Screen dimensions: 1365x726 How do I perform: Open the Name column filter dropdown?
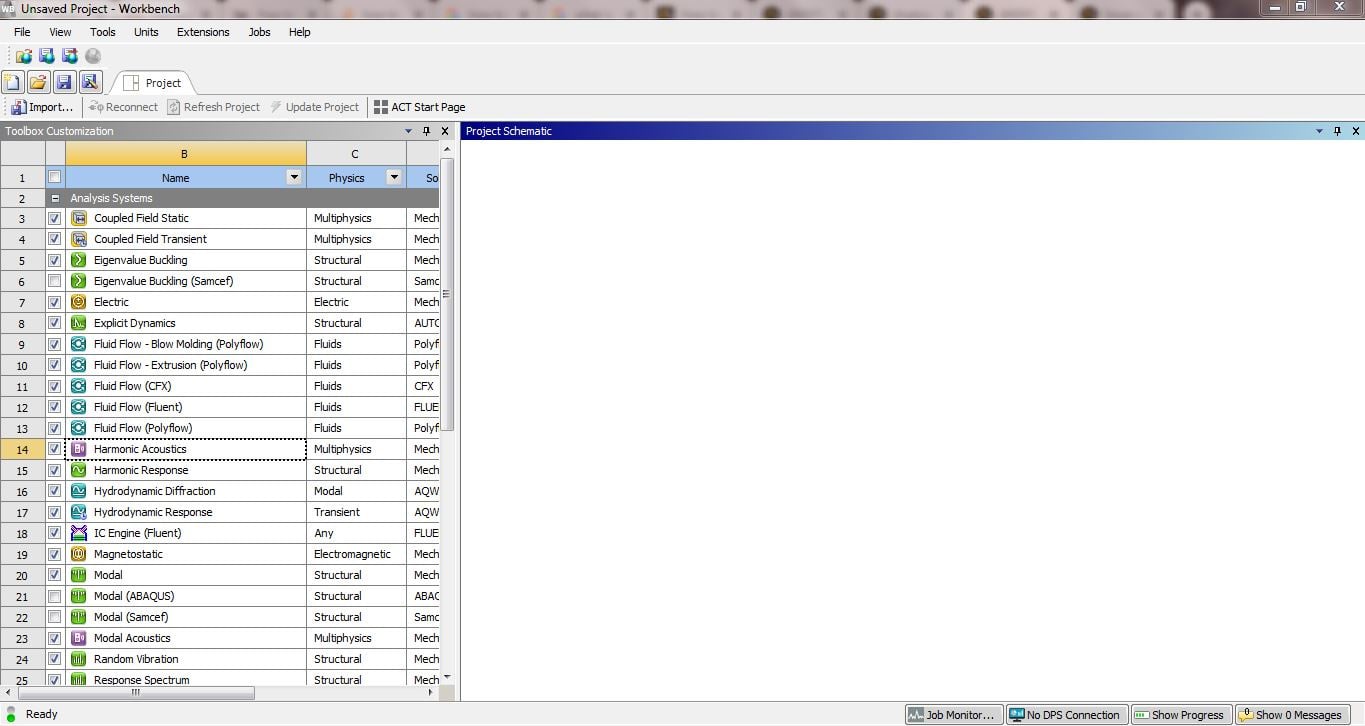coord(294,177)
